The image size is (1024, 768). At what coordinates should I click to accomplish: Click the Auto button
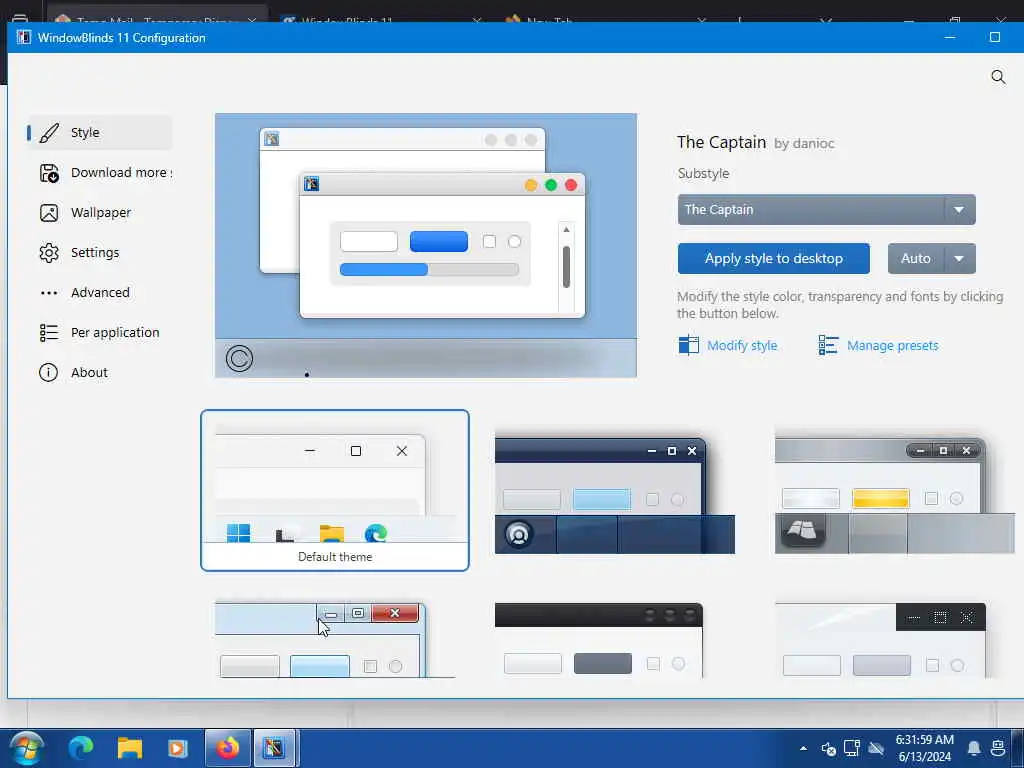tap(916, 259)
